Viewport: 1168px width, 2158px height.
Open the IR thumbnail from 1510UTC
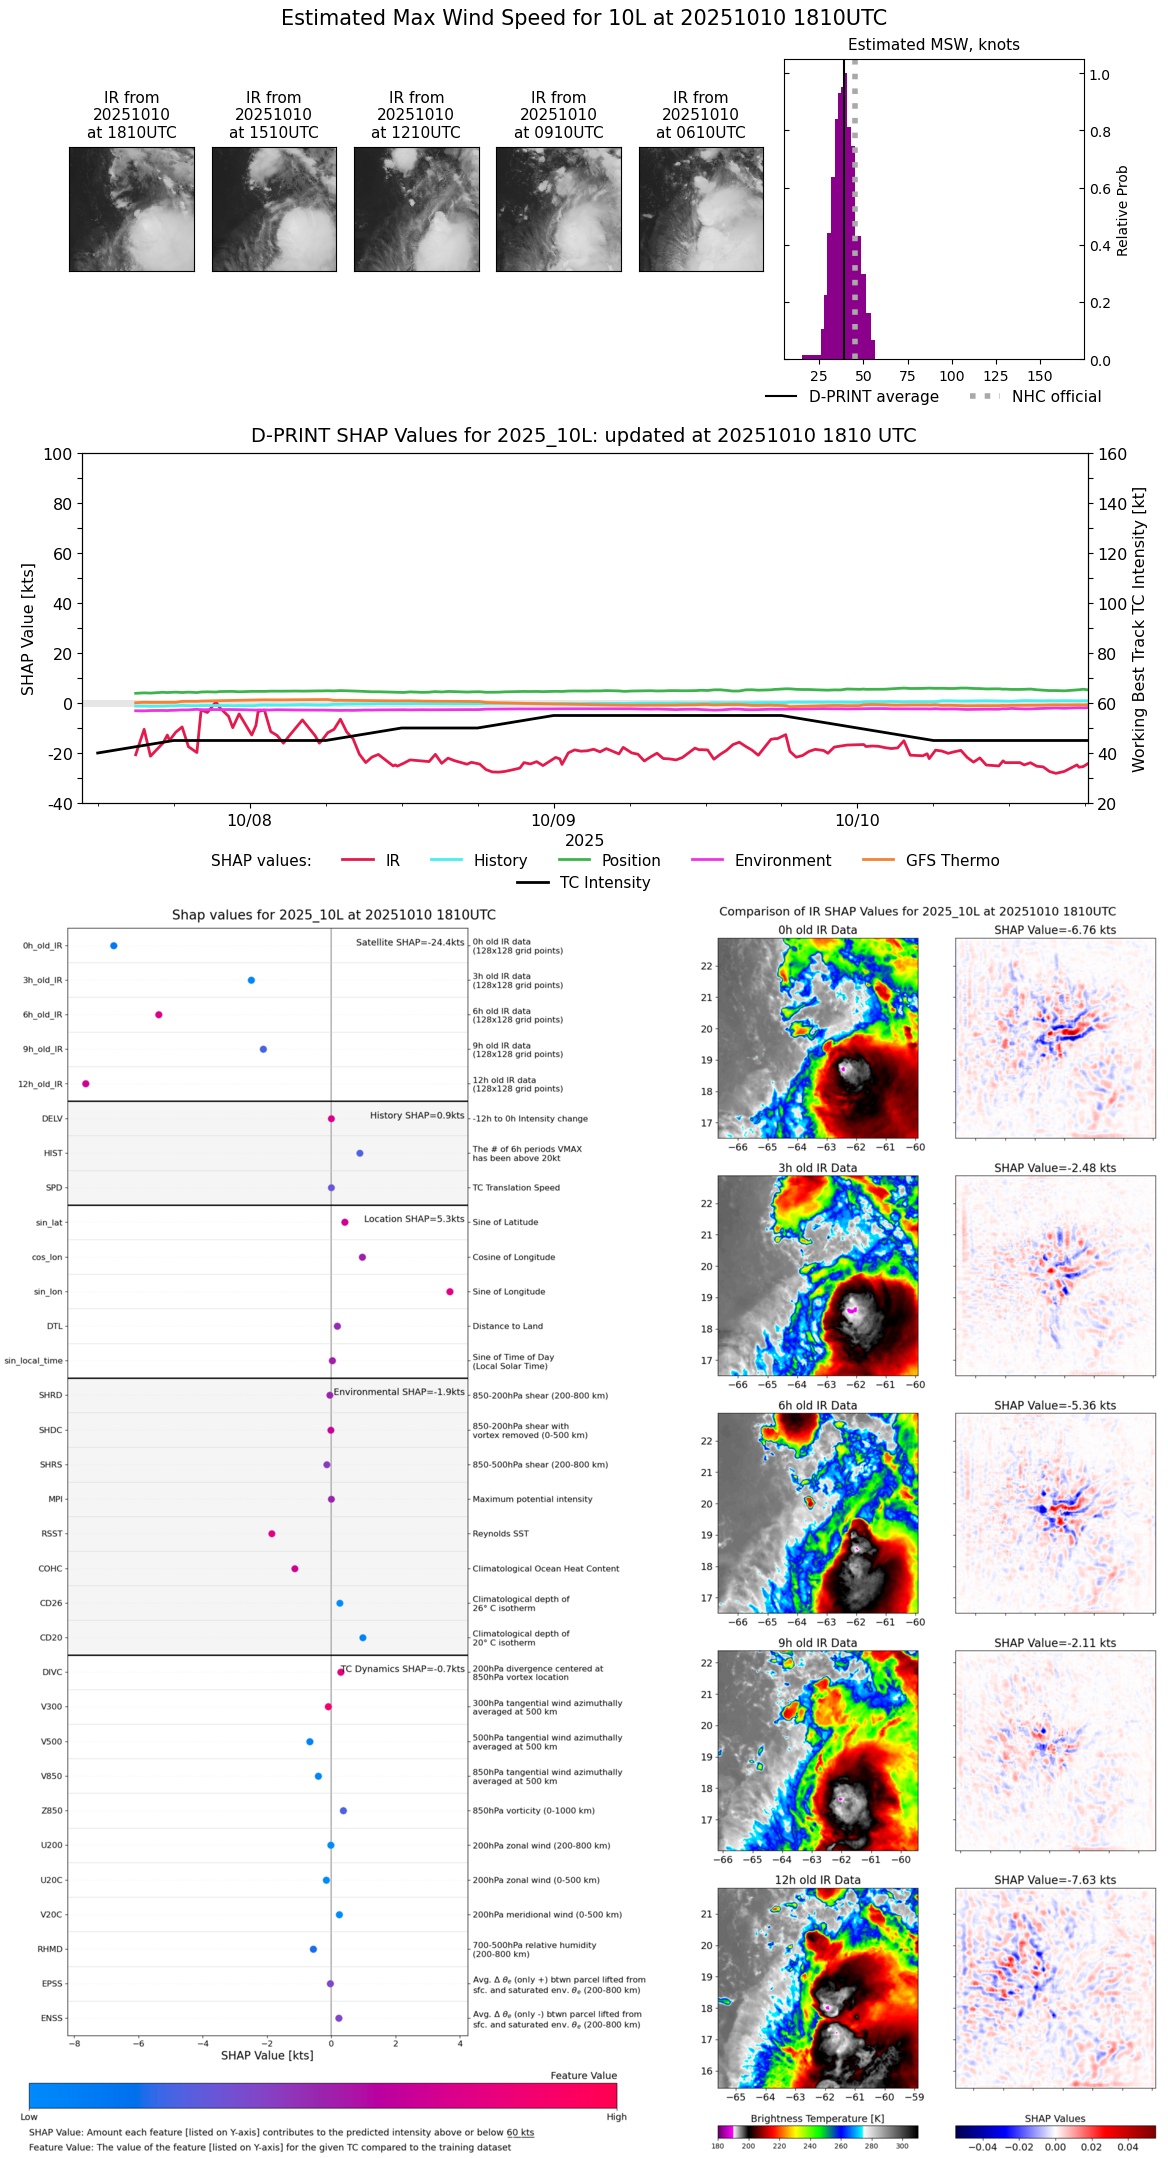274,209
